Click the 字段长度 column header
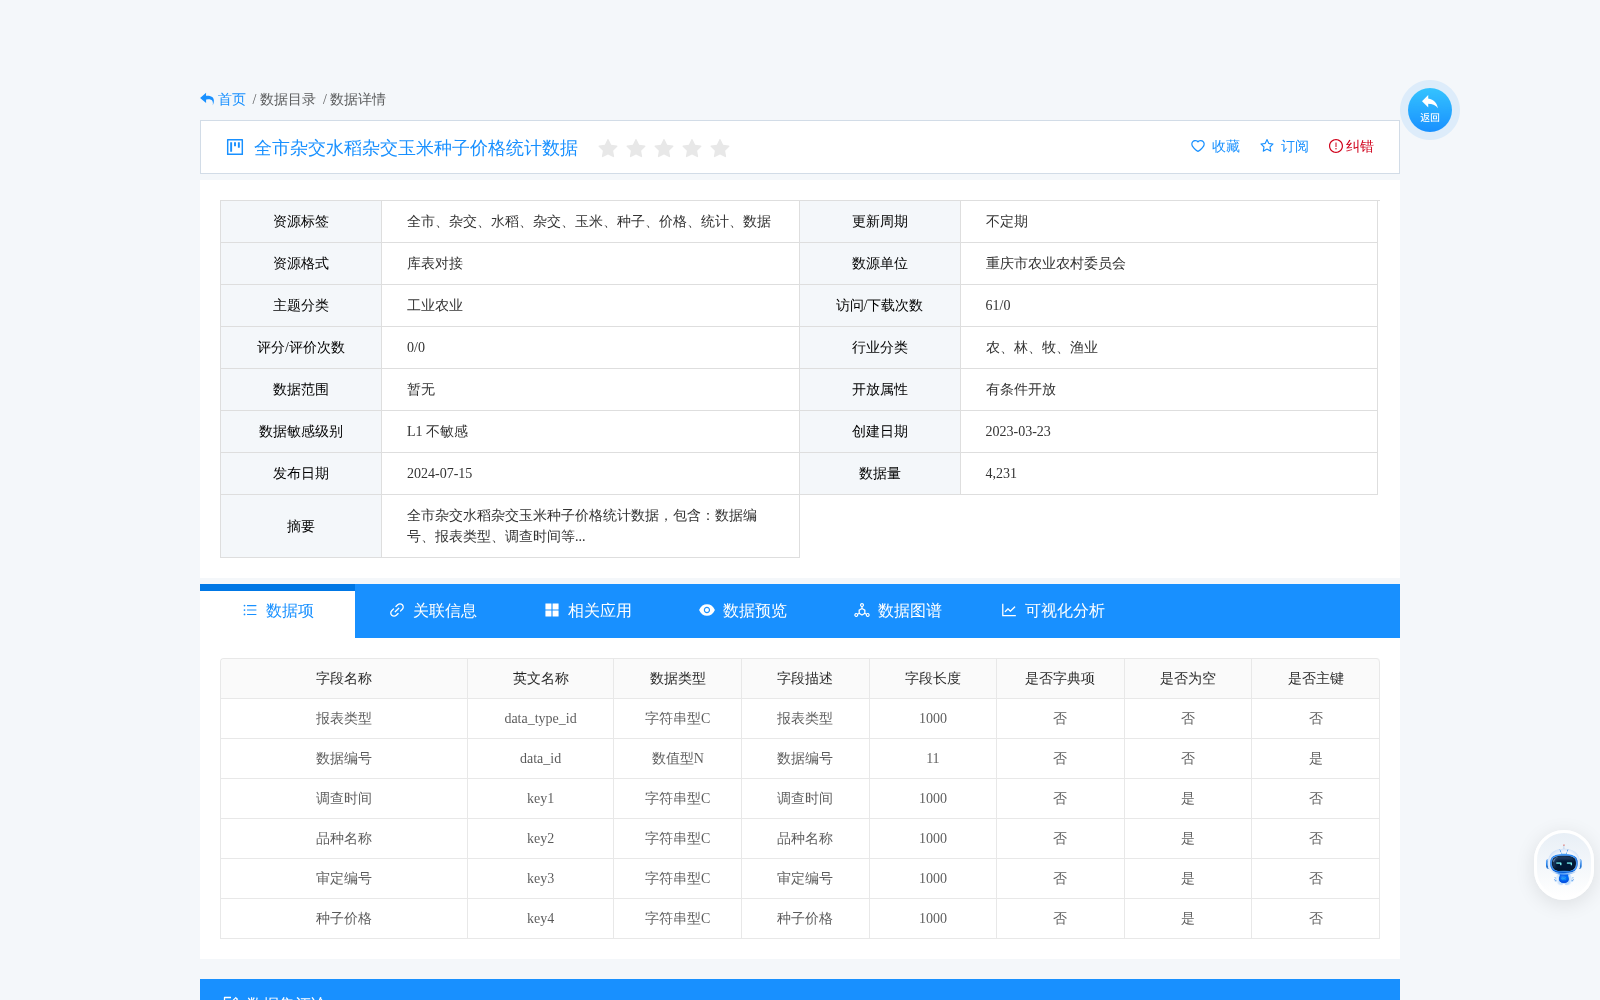 pos(933,678)
